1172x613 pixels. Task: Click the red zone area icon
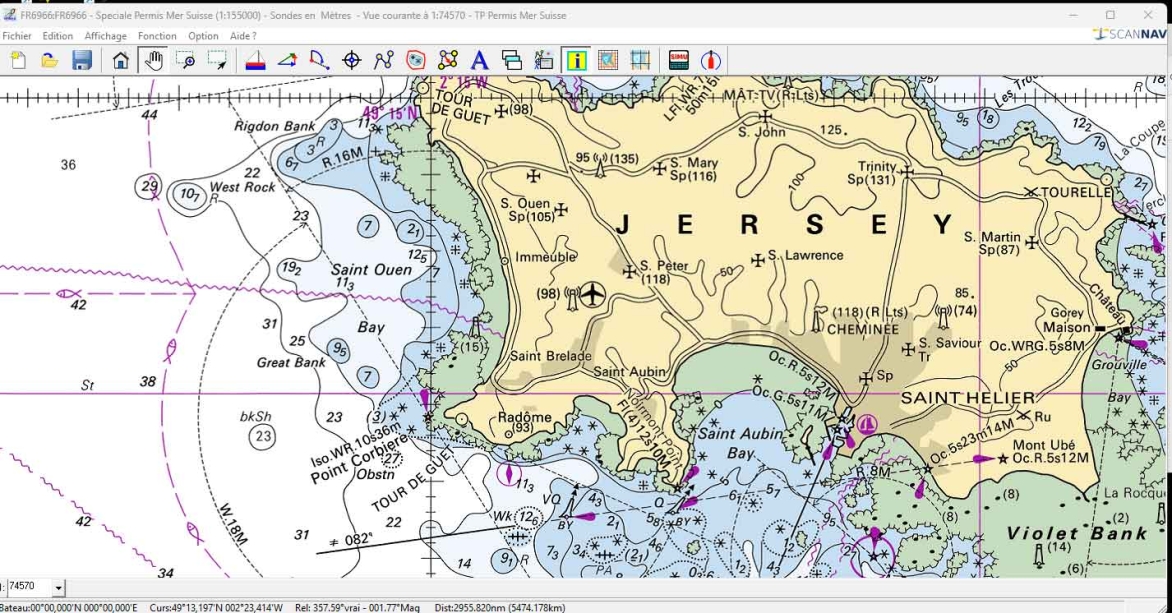[x=416, y=61]
